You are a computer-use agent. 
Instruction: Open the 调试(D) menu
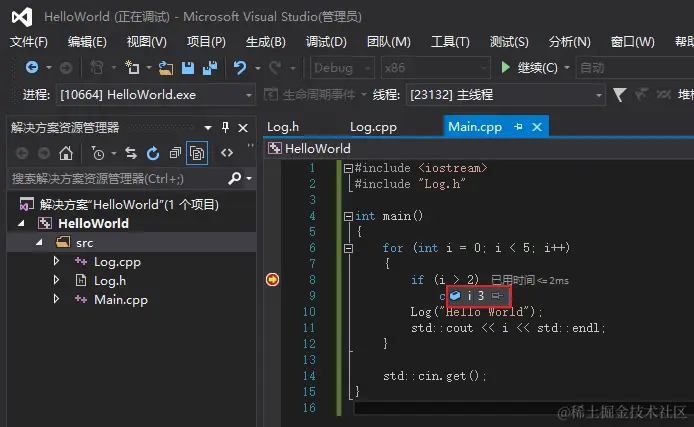(x=326, y=42)
